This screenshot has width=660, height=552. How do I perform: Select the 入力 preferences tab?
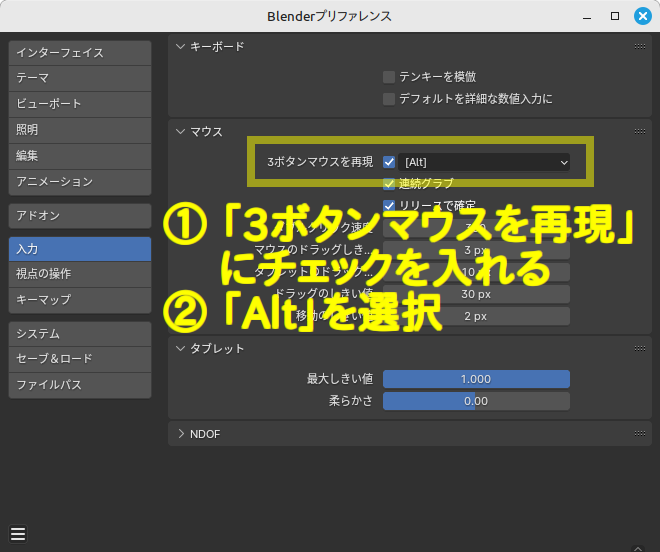80,249
